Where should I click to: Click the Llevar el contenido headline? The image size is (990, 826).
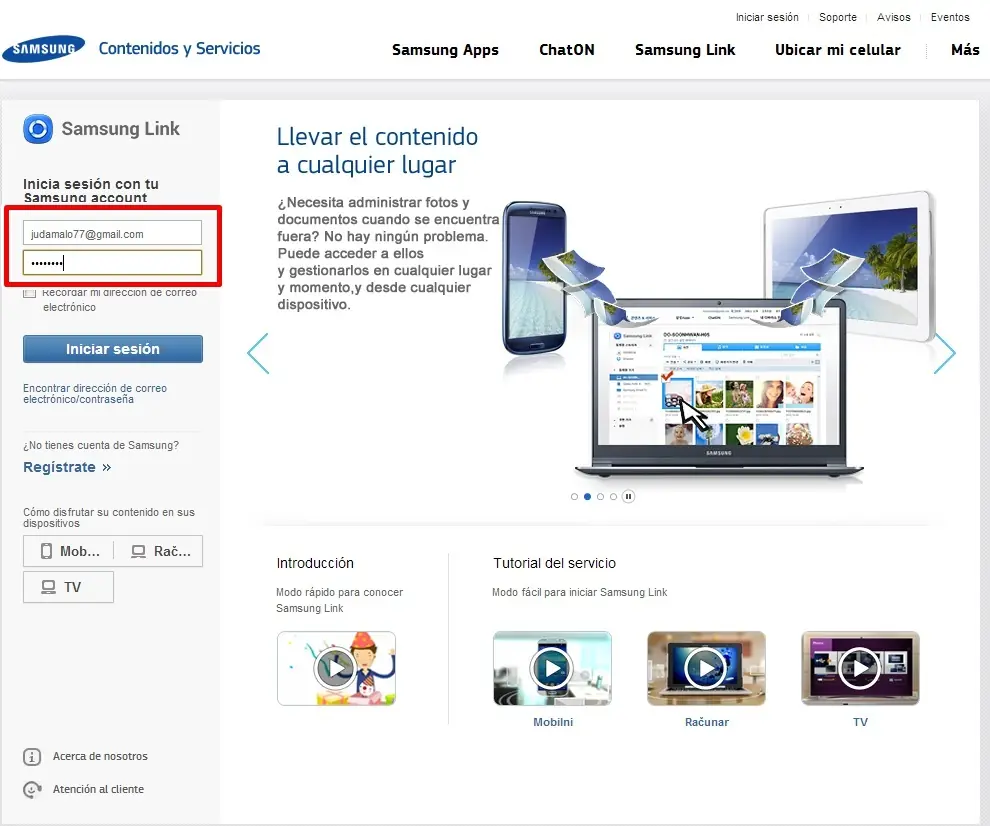[378, 151]
